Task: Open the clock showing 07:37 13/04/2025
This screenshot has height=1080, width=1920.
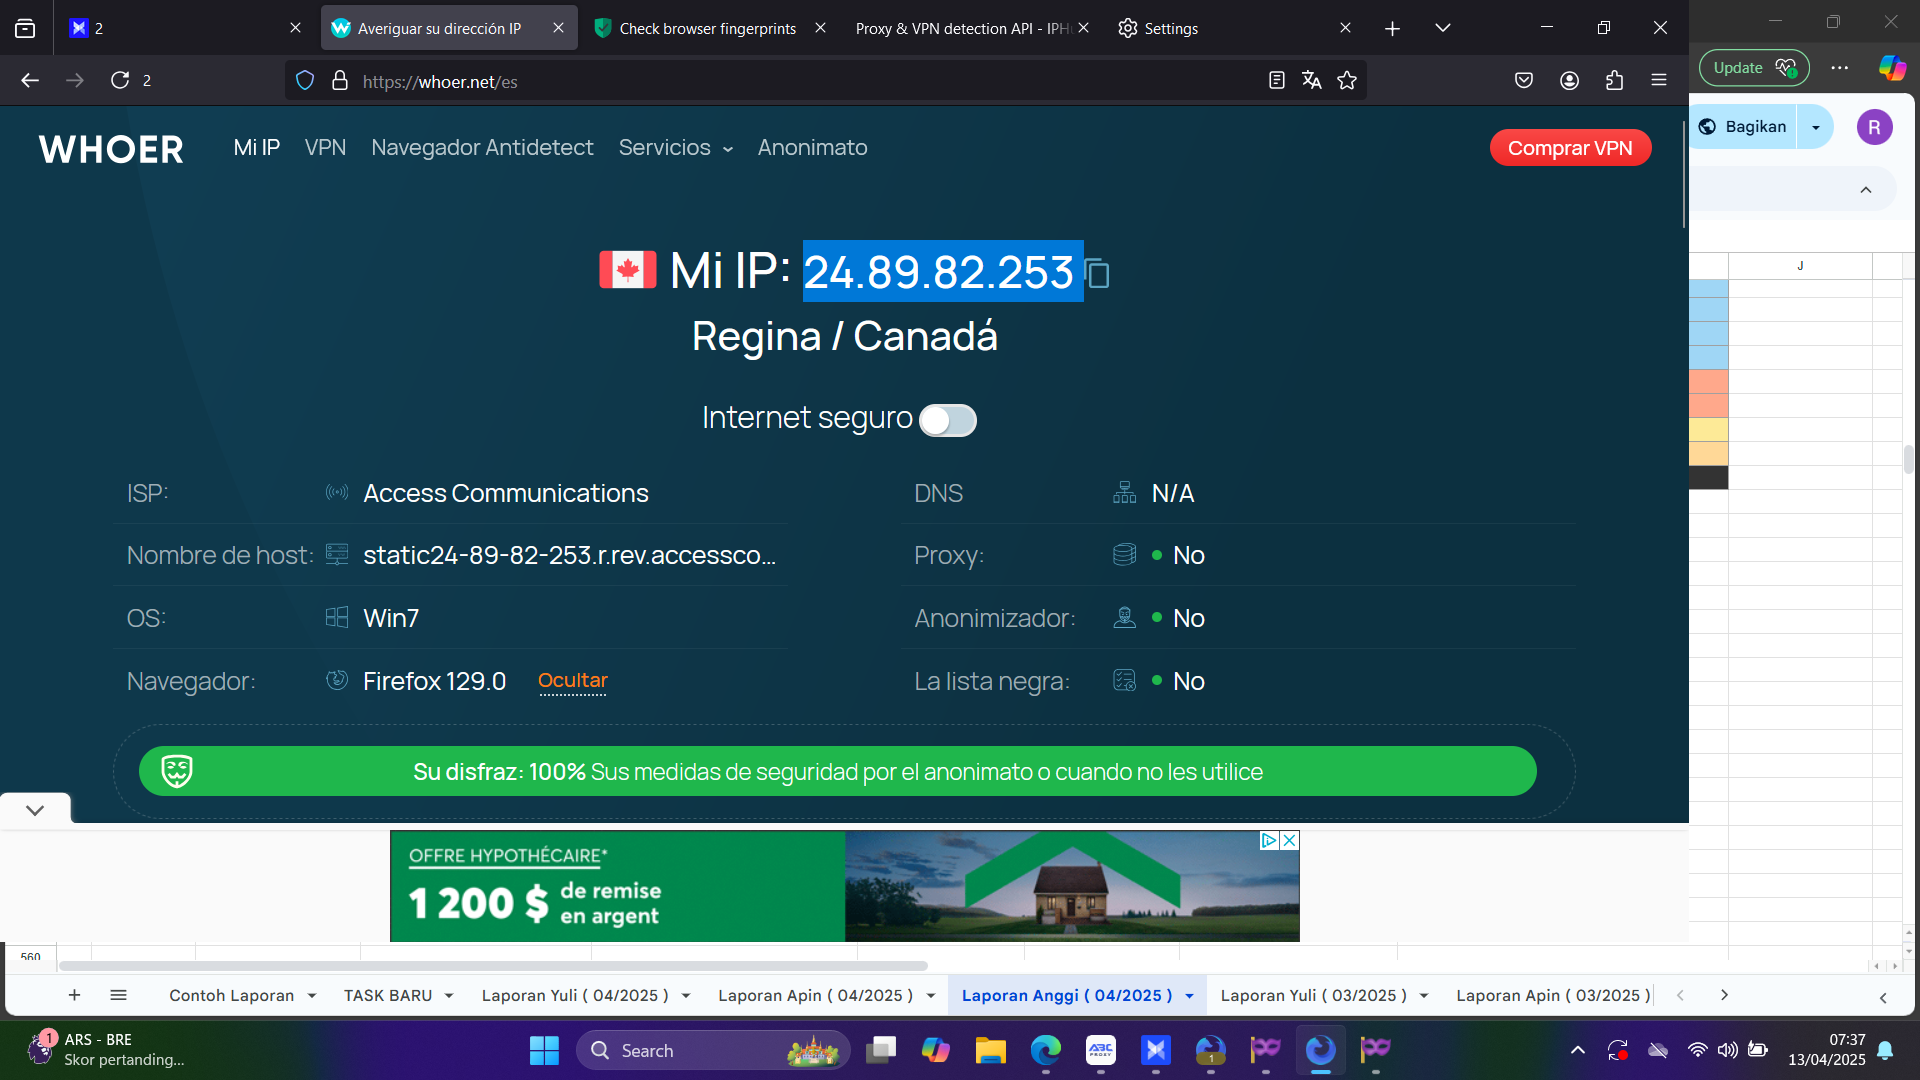Action: point(1827,1050)
